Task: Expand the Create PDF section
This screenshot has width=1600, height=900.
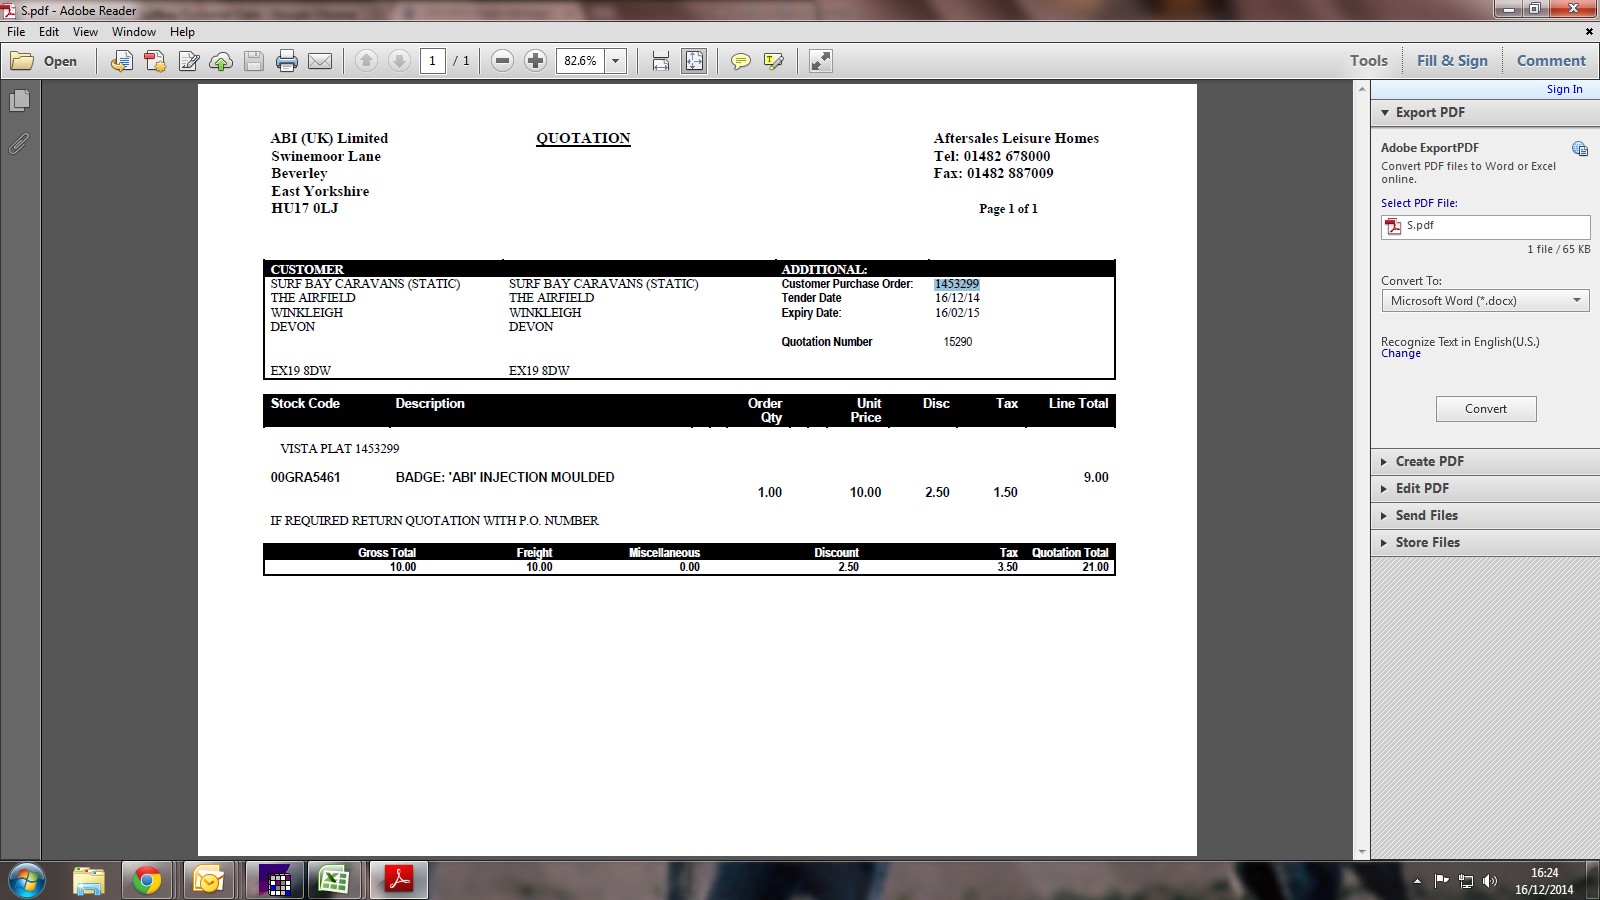Action: 1485,462
